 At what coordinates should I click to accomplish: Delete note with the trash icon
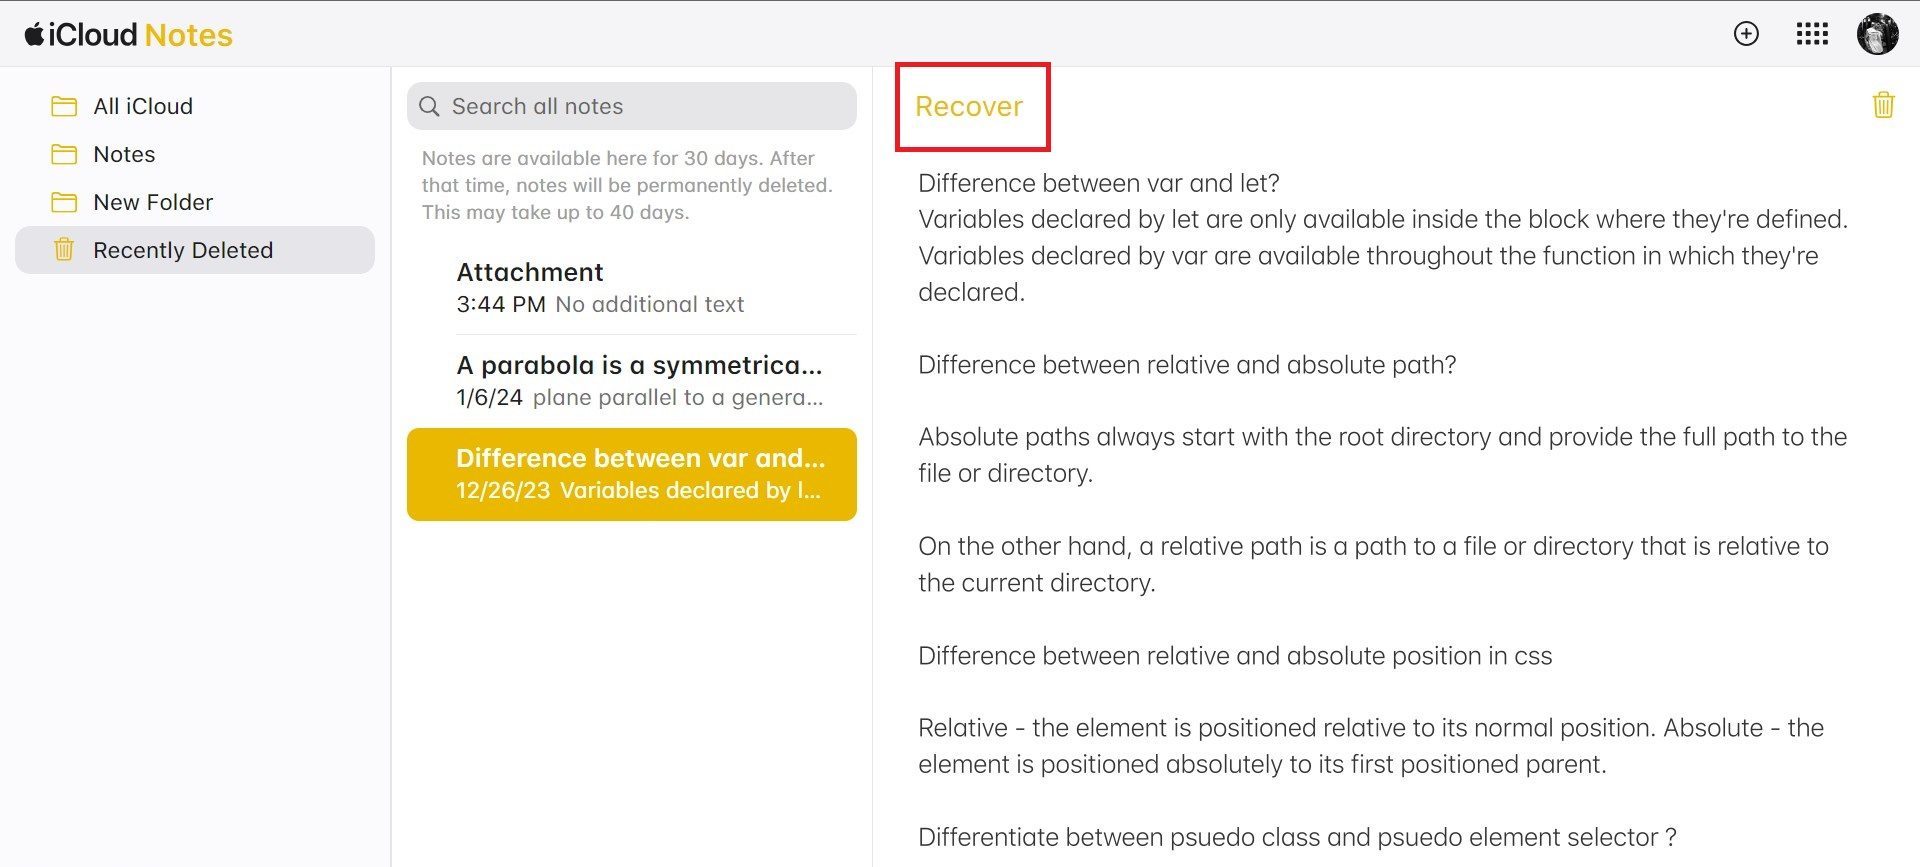pyautogui.click(x=1883, y=105)
